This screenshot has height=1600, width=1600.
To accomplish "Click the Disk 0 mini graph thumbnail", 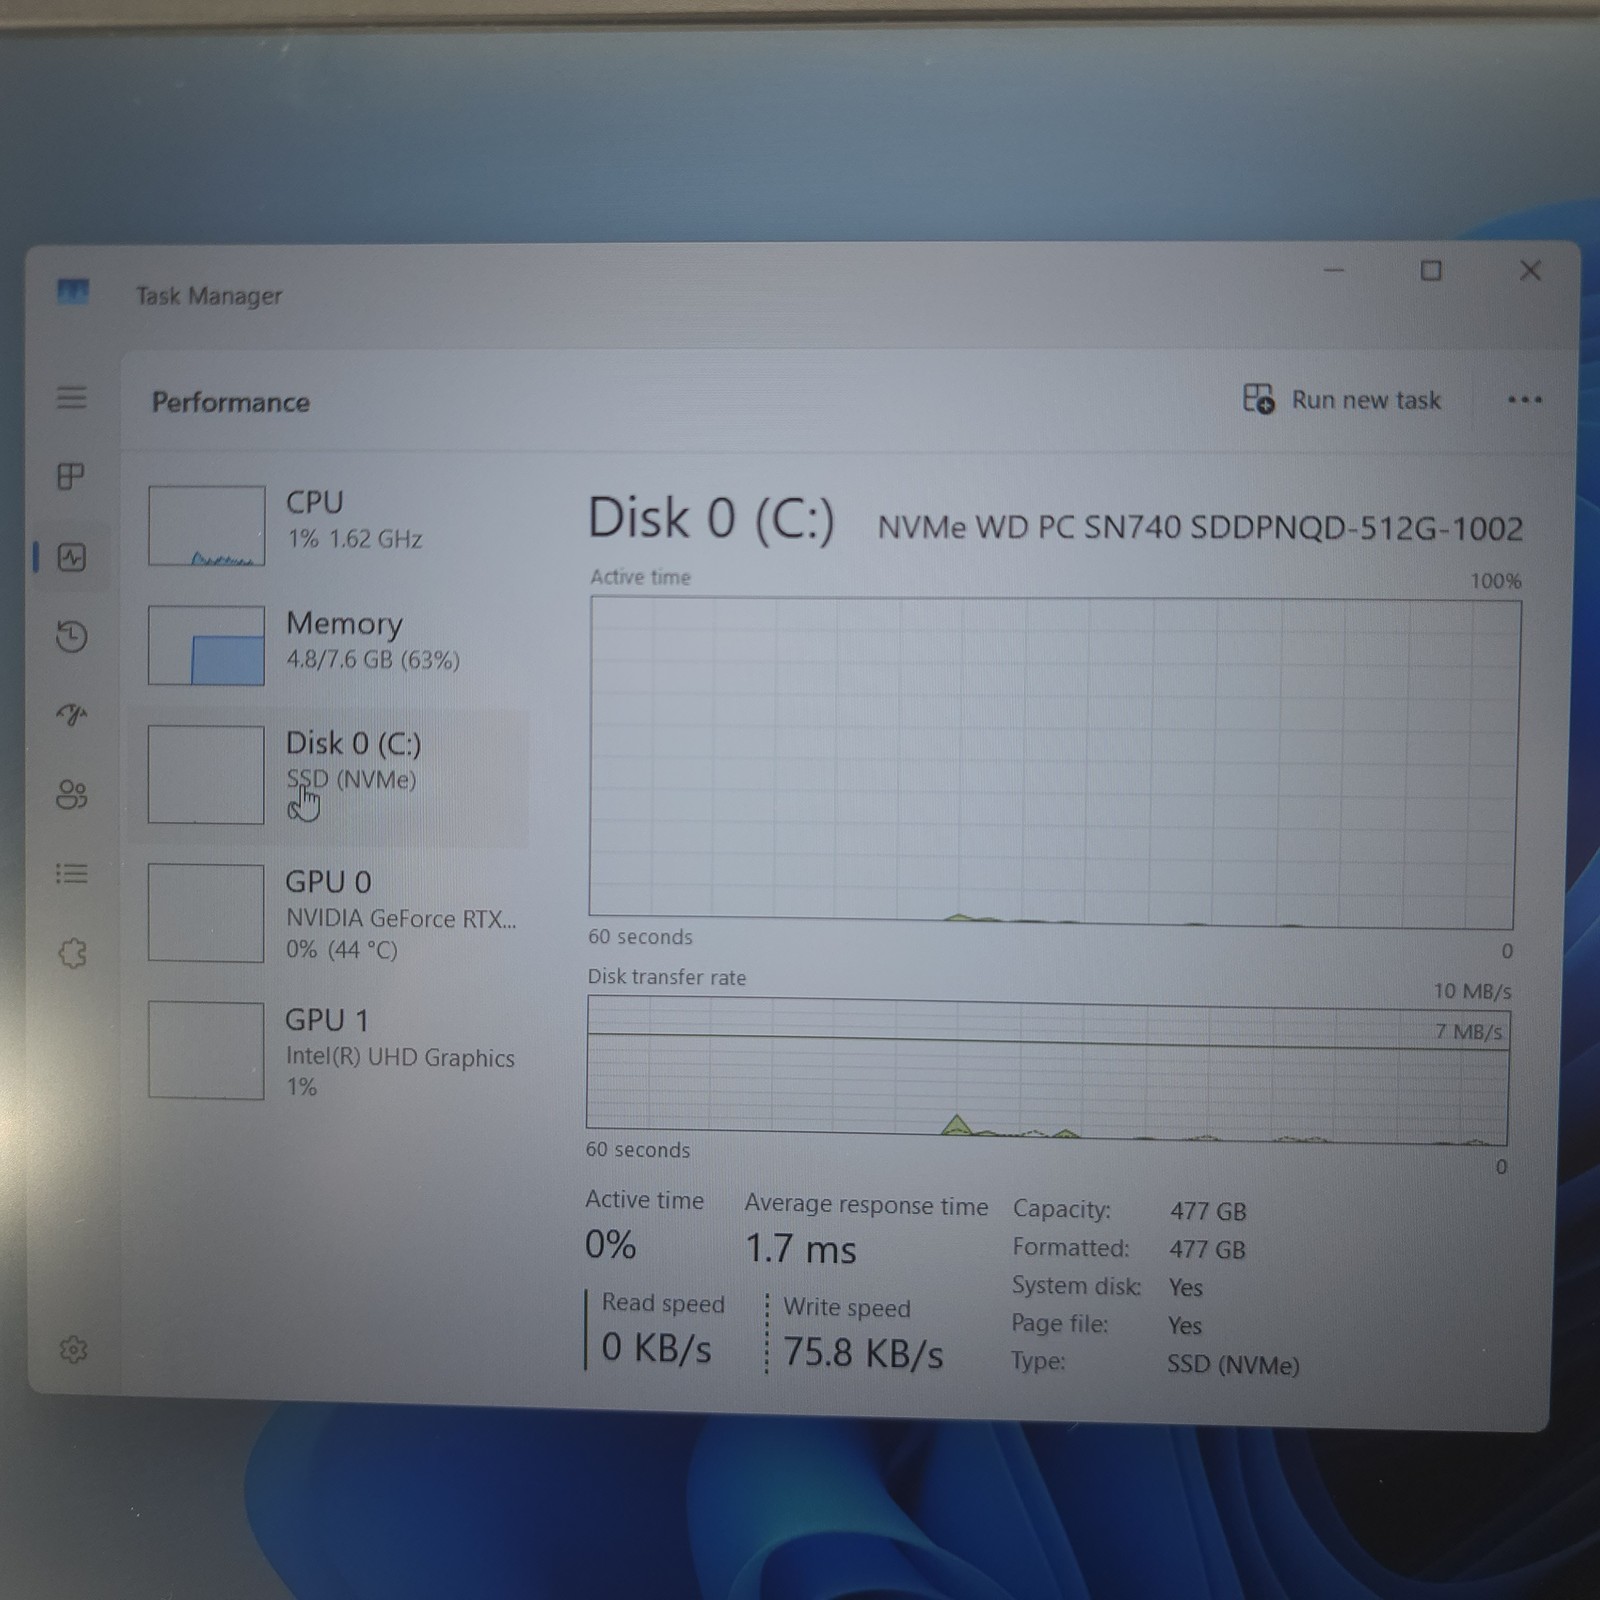I will pyautogui.click(x=206, y=774).
